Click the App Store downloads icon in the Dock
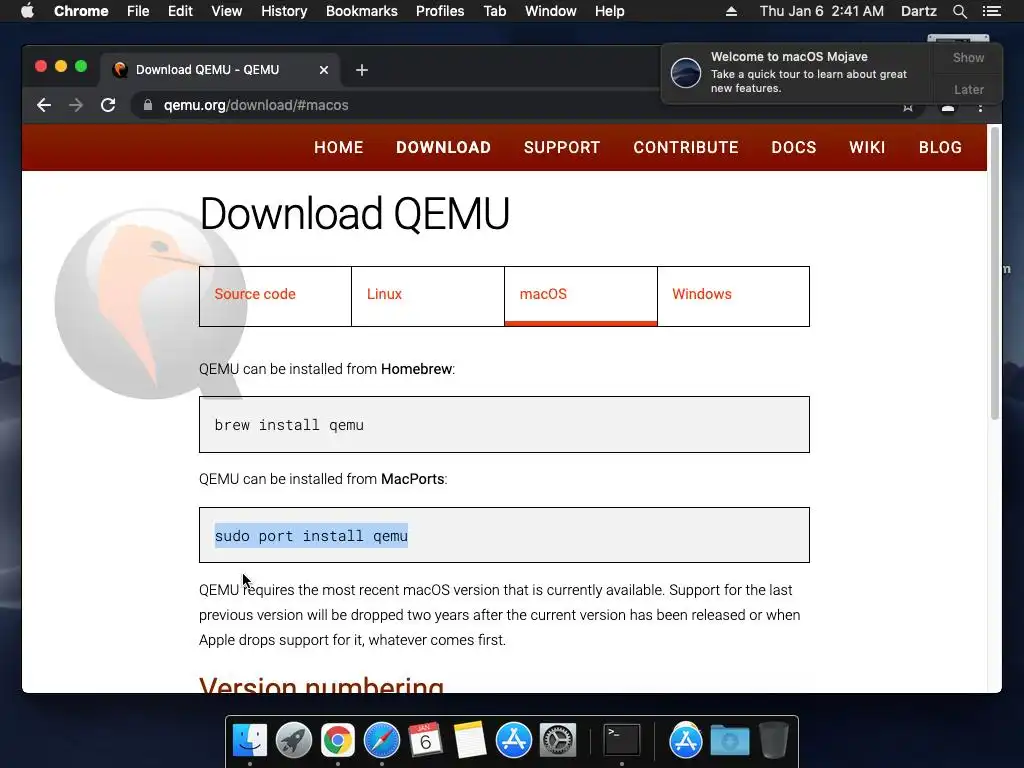Viewport: 1024px width, 768px height. pos(686,741)
